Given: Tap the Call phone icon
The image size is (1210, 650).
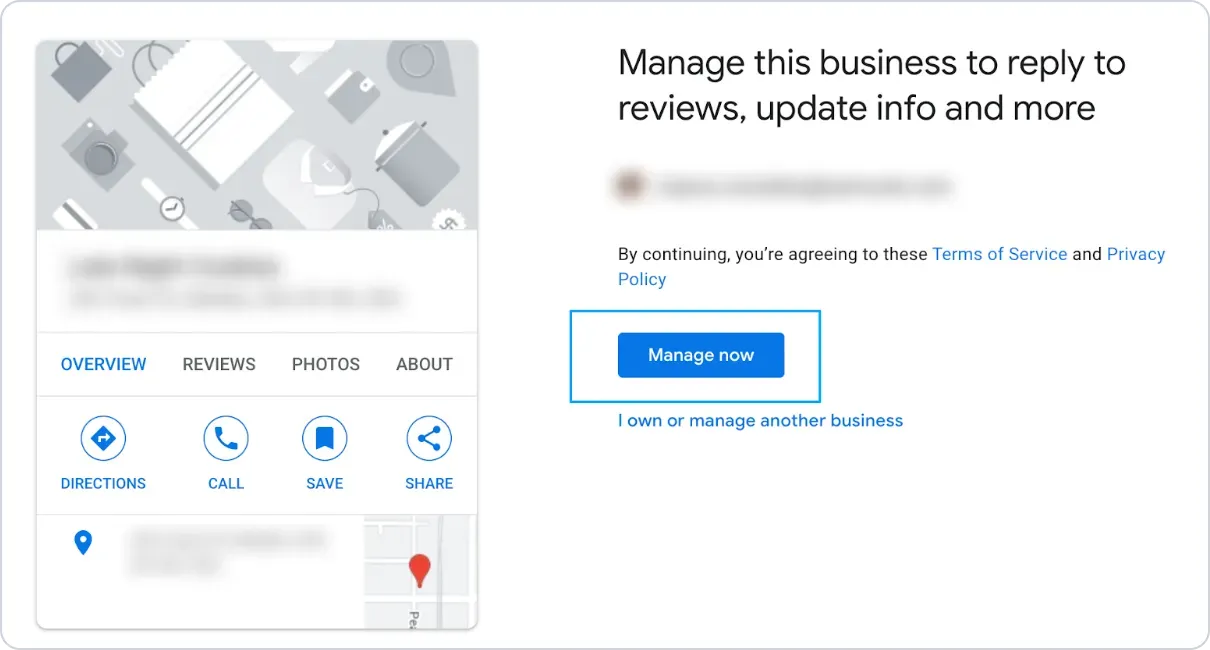Looking at the screenshot, I should pyautogui.click(x=226, y=439).
